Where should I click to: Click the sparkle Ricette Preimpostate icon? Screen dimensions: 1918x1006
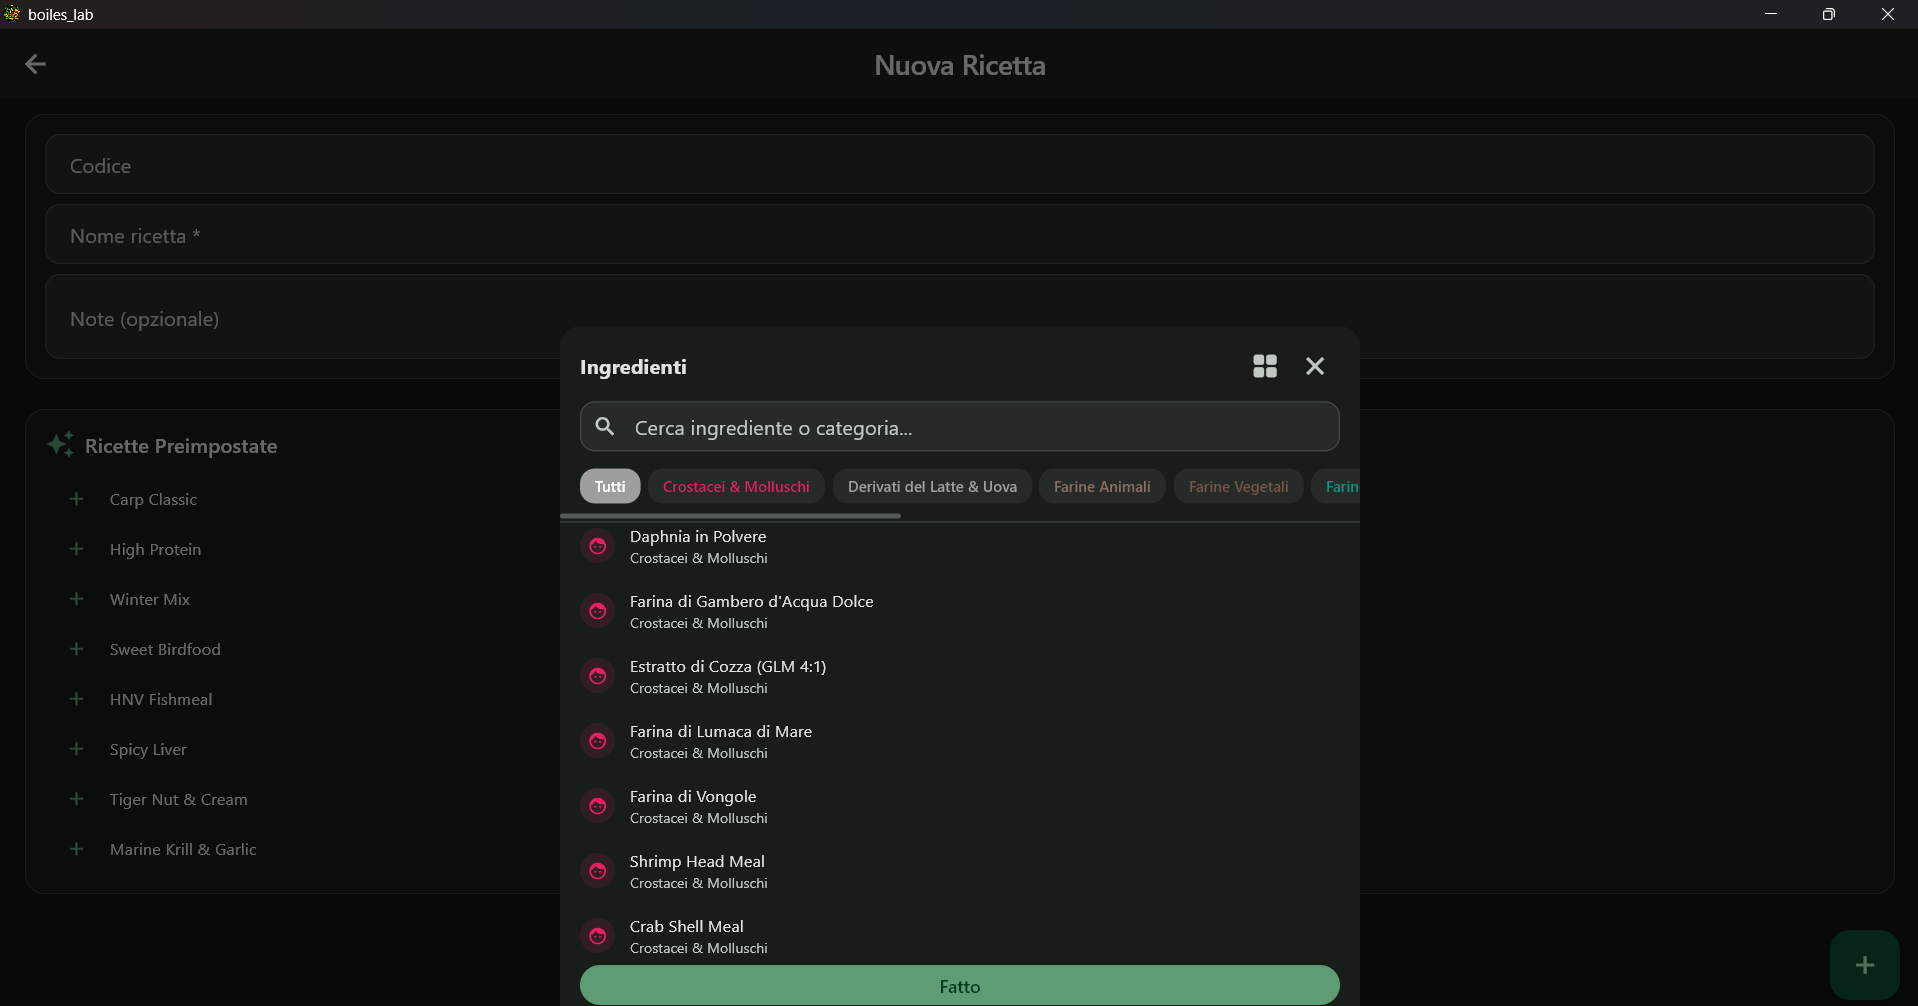coord(60,444)
